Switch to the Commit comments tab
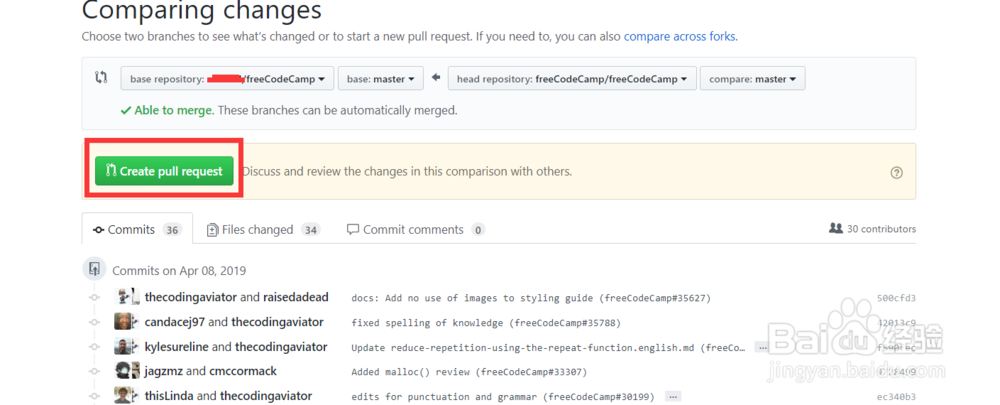Image resolution: width=1000 pixels, height=405 pixels. tap(415, 230)
